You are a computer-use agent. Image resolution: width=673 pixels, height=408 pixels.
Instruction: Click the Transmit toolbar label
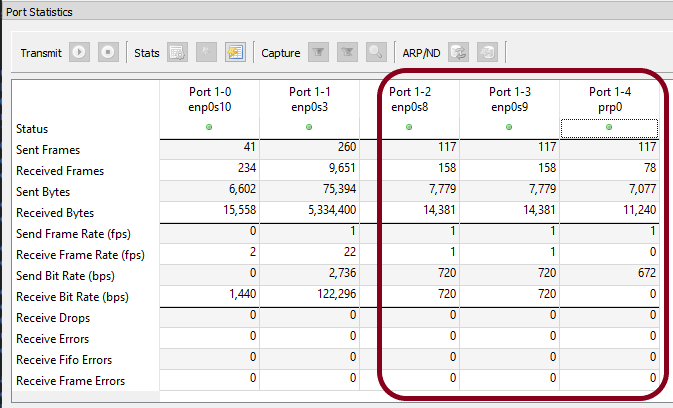pyautogui.click(x=41, y=53)
